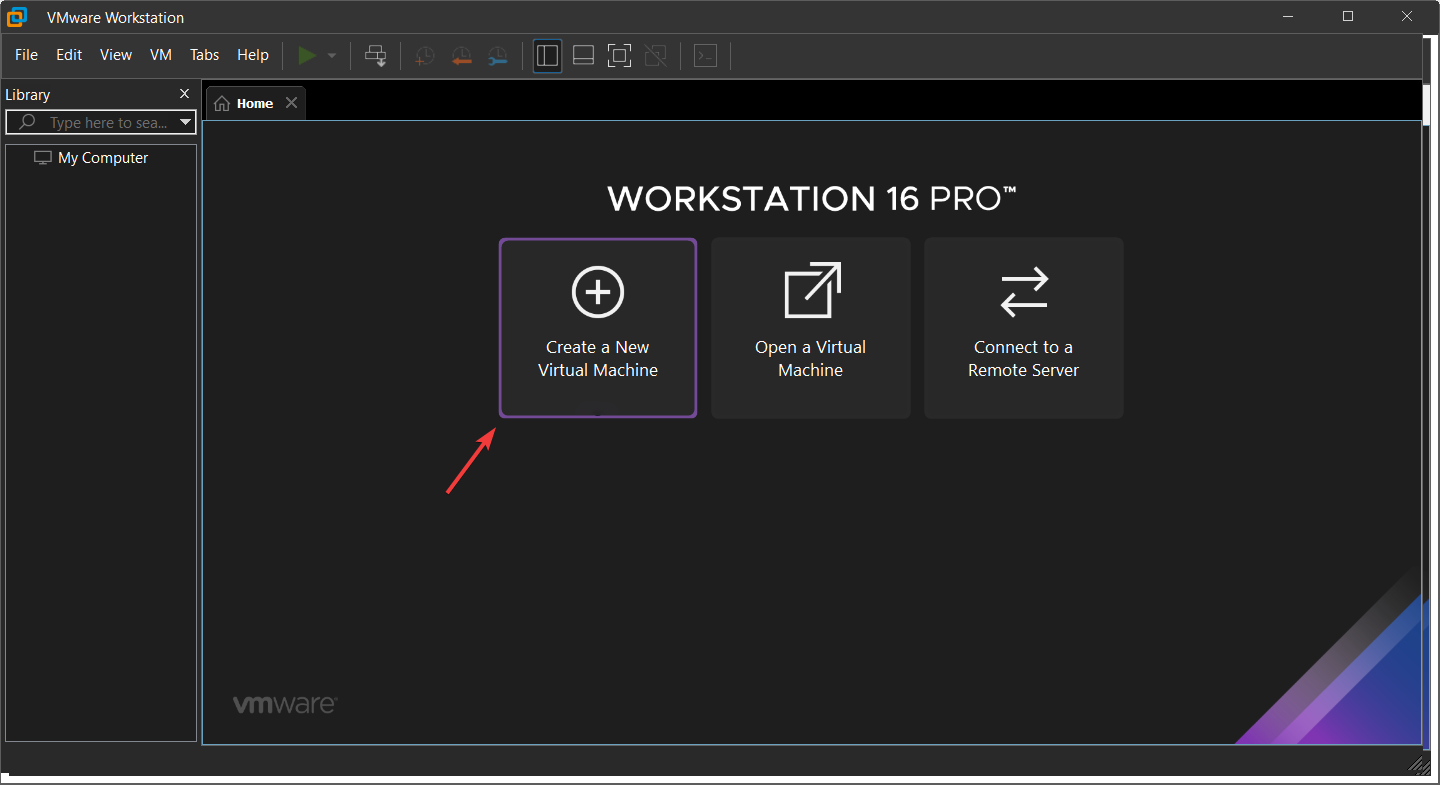Enter full screen mode via toolbar icon
Viewport: 1440px width, 785px height.
click(619, 56)
